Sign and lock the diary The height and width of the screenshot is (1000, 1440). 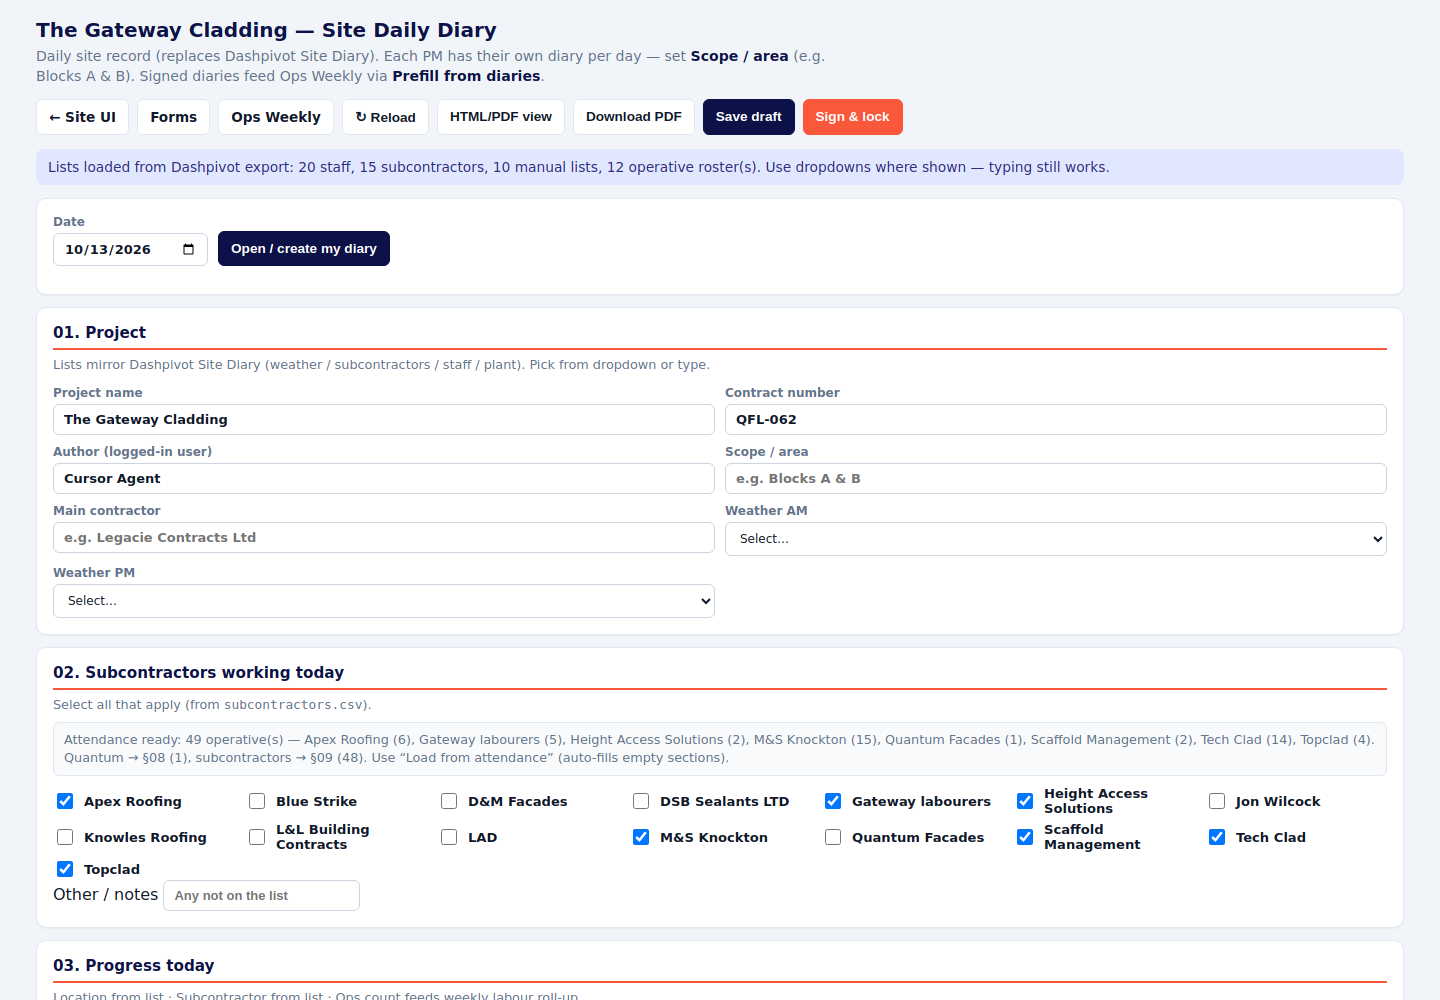[x=853, y=117]
